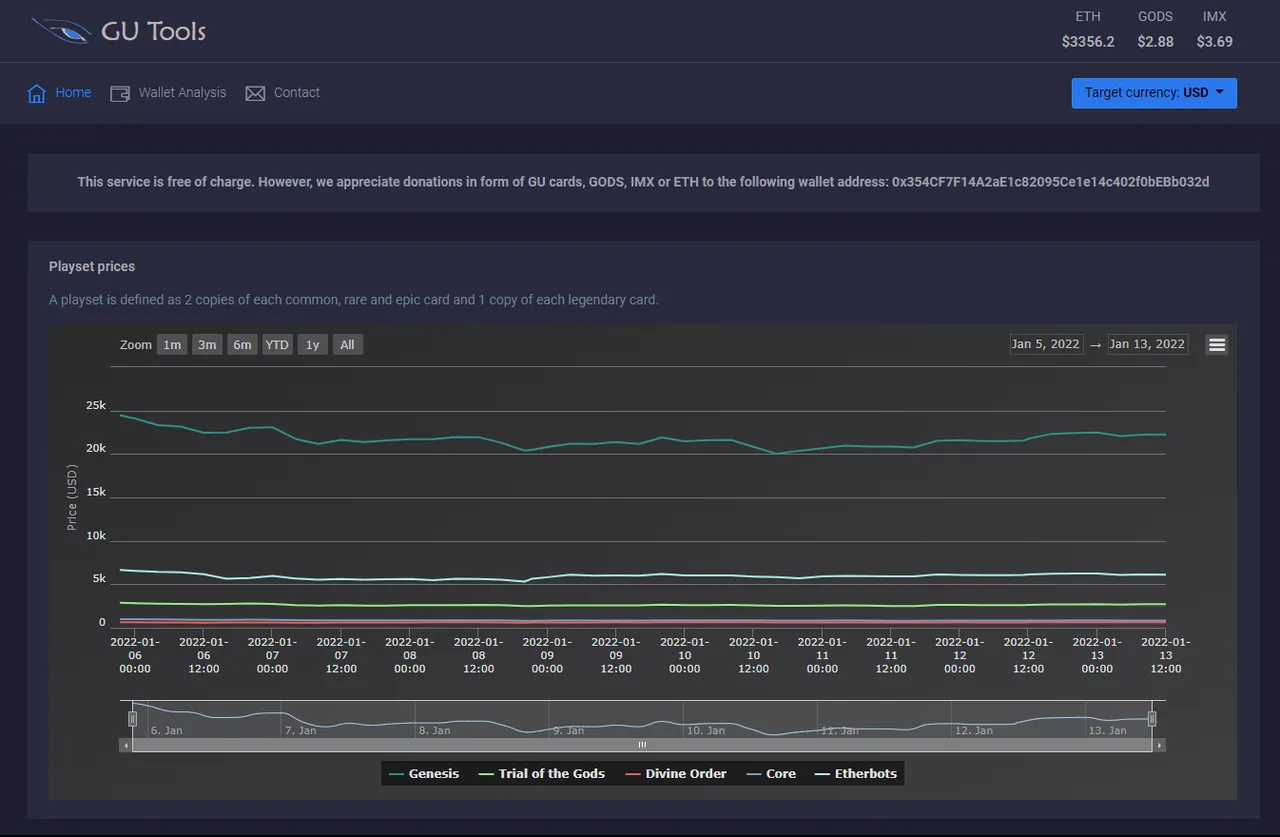Click the Home house icon
The height and width of the screenshot is (837, 1280).
point(37,94)
